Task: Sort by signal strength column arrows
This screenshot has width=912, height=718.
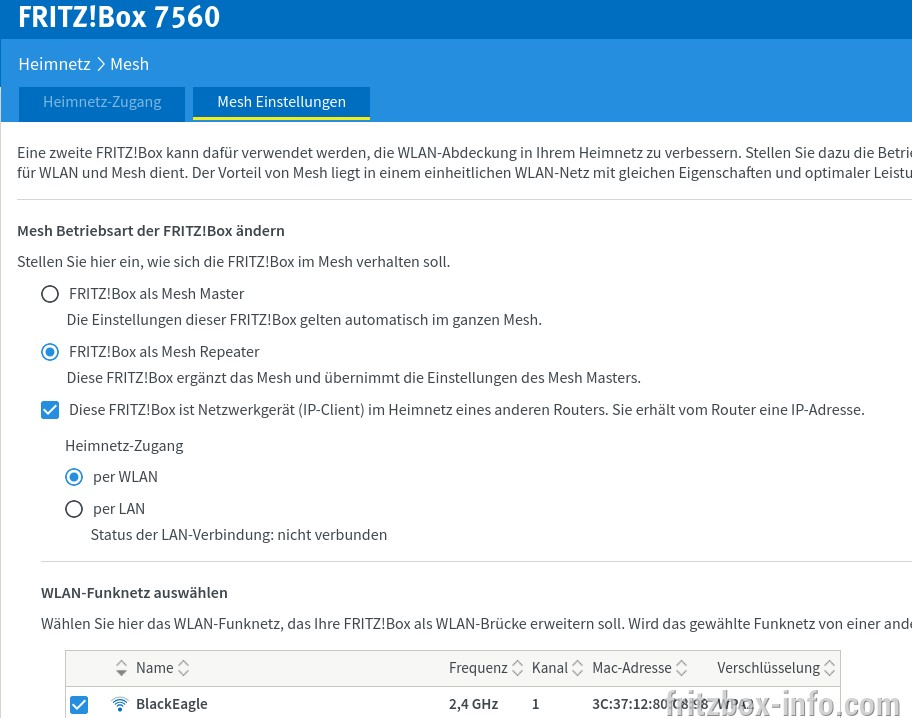Action: (121, 668)
